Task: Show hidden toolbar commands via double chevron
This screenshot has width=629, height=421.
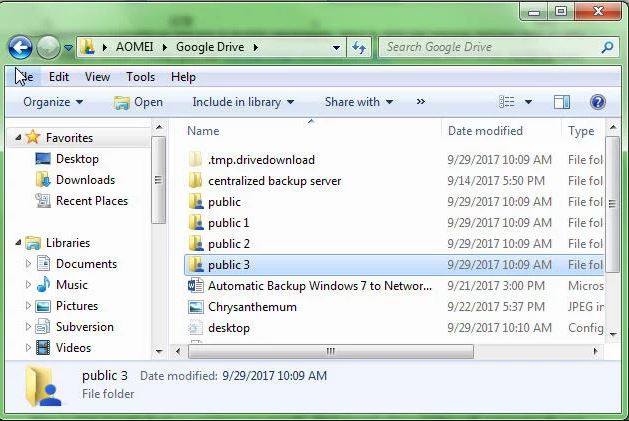Action: (x=420, y=102)
